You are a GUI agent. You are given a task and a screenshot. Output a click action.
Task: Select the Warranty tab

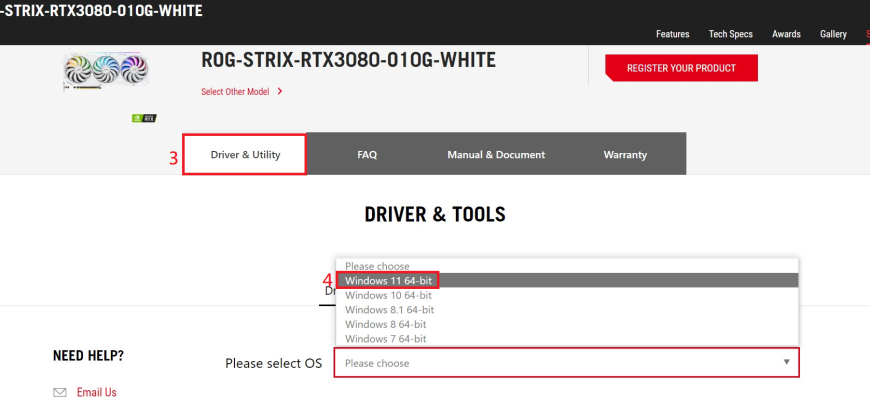(x=625, y=155)
